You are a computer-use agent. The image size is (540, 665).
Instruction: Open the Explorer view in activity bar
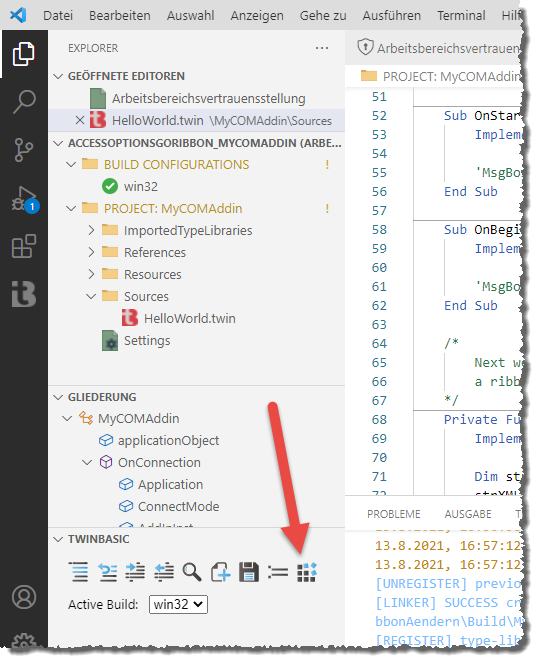(x=24, y=54)
